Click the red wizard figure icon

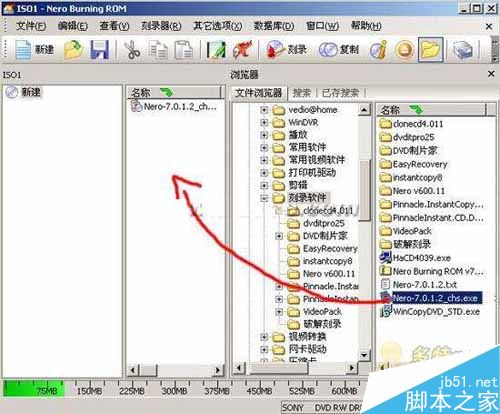click(x=242, y=50)
